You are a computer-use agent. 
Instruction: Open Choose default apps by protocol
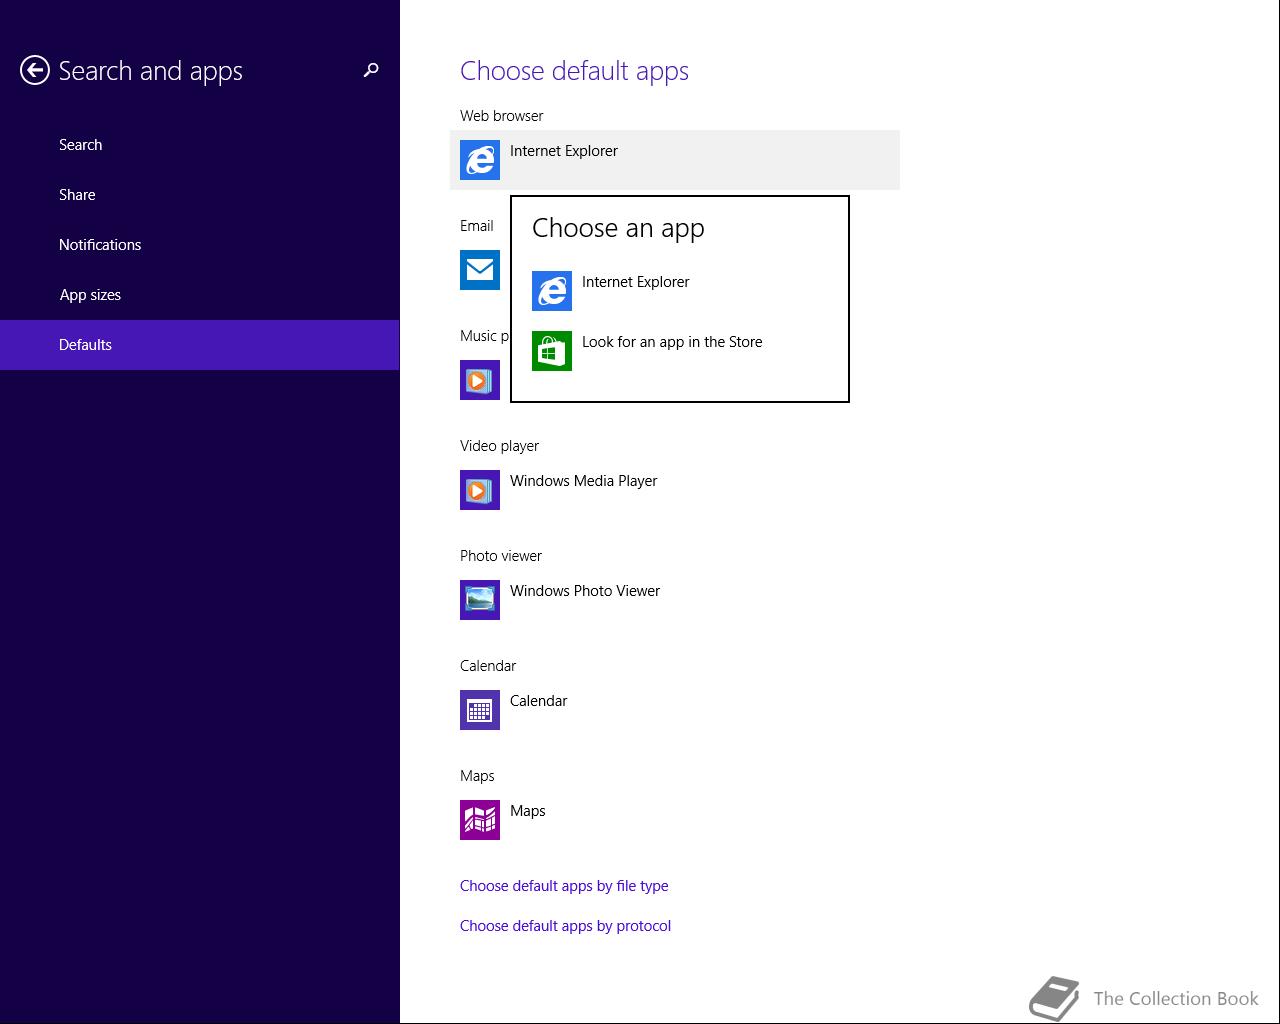(x=565, y=926)
